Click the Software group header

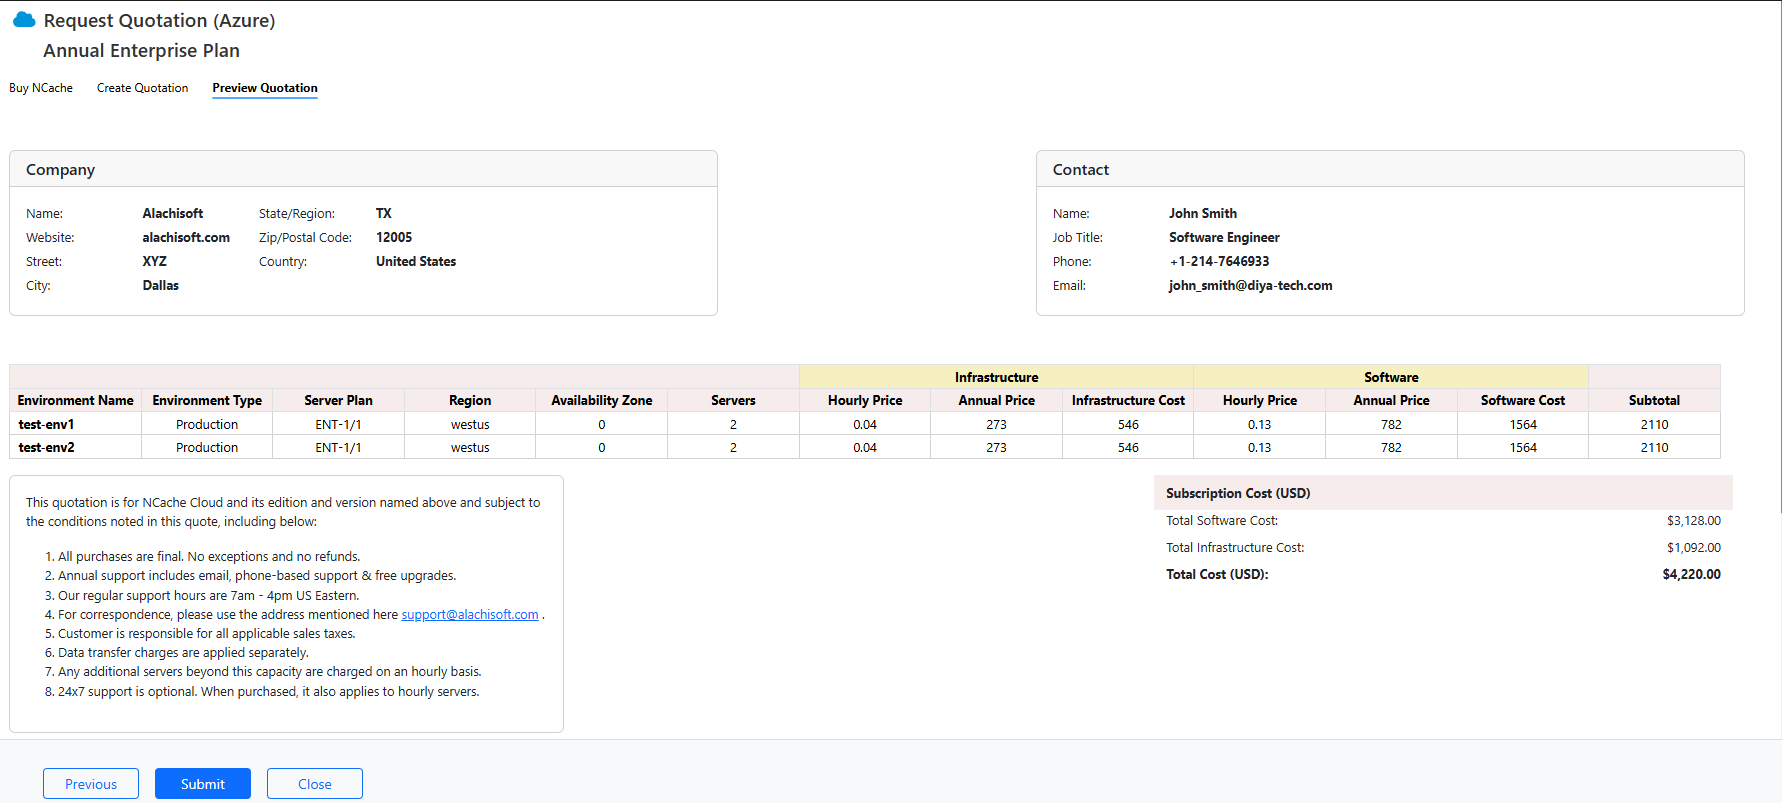point(1391,377)
